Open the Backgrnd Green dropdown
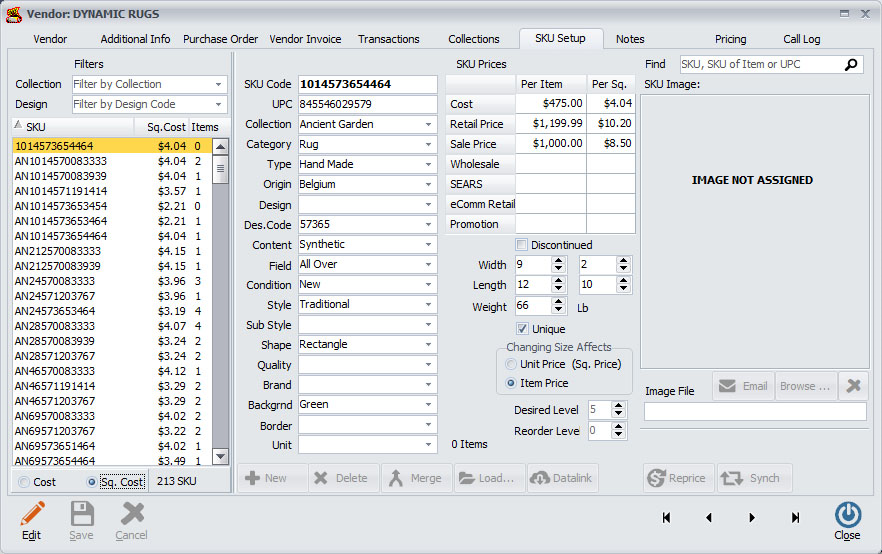882x554 pixels. pos(429,404)
